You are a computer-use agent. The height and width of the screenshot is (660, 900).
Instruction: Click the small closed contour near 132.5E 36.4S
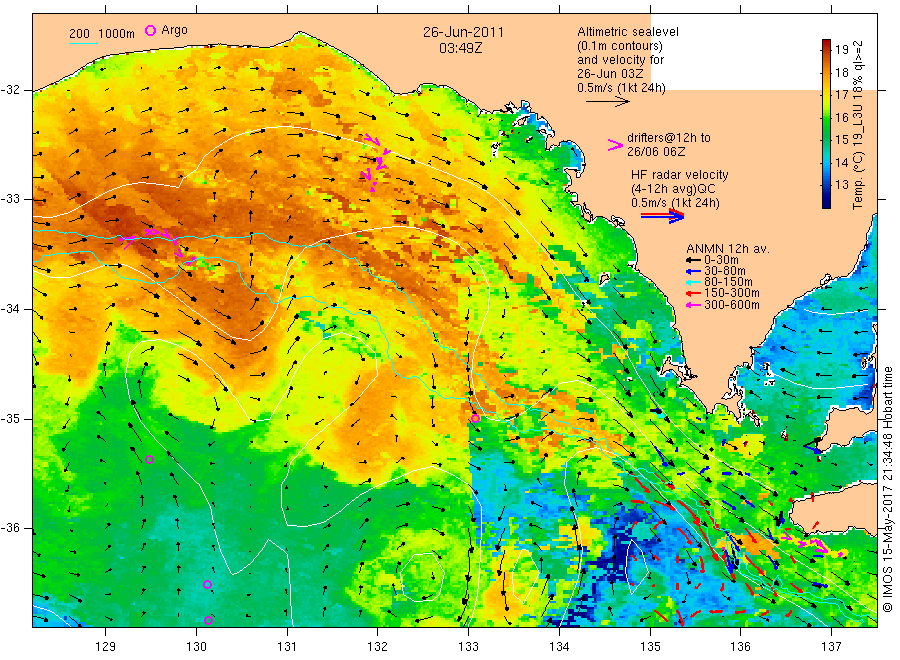(422, 576)
